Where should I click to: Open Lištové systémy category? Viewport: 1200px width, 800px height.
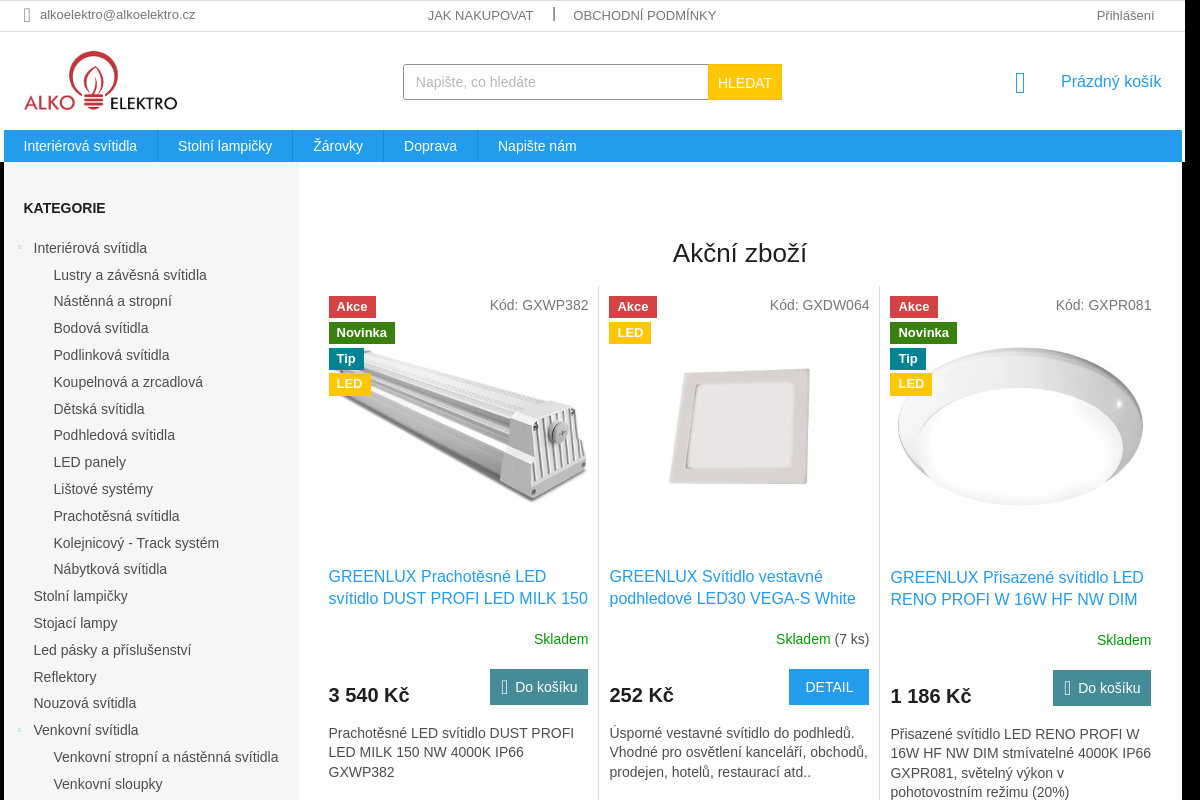103,489
